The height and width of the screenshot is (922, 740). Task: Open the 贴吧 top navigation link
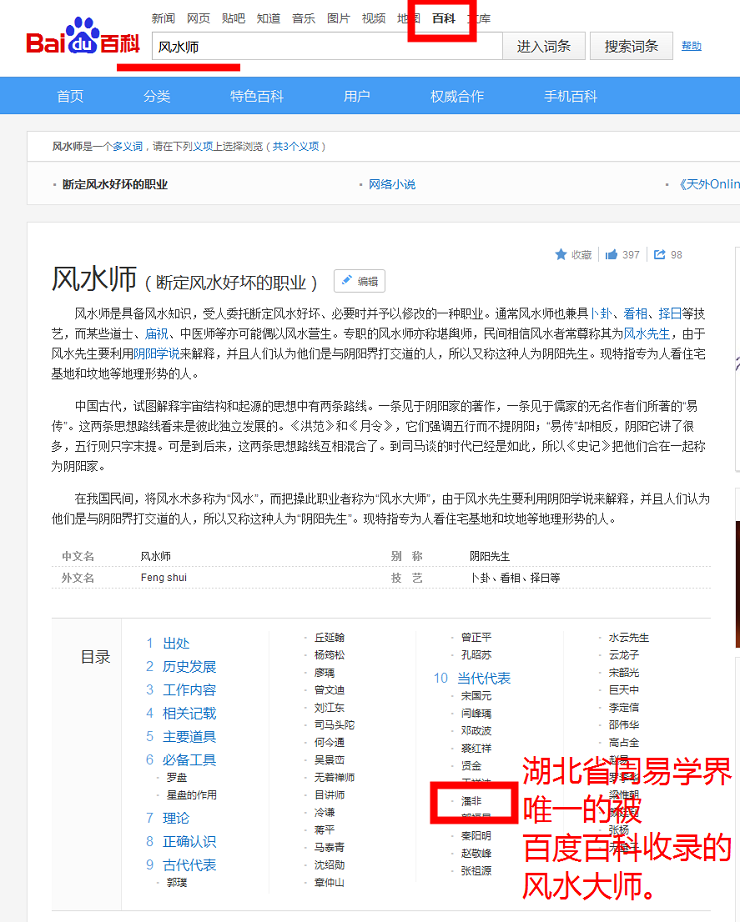(x=234, y=18)
